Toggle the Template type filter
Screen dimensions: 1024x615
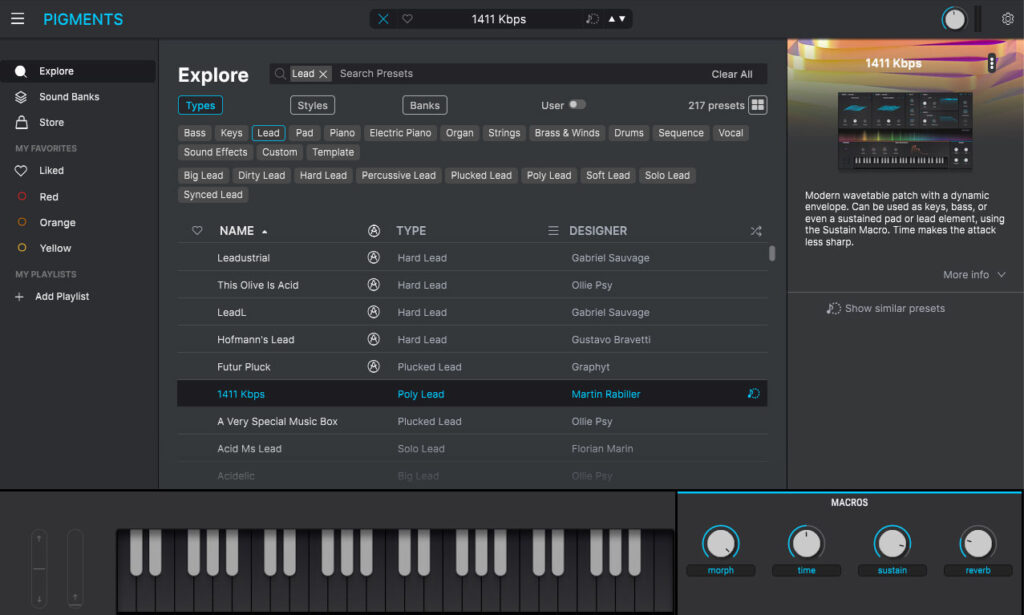coord(333,152)
